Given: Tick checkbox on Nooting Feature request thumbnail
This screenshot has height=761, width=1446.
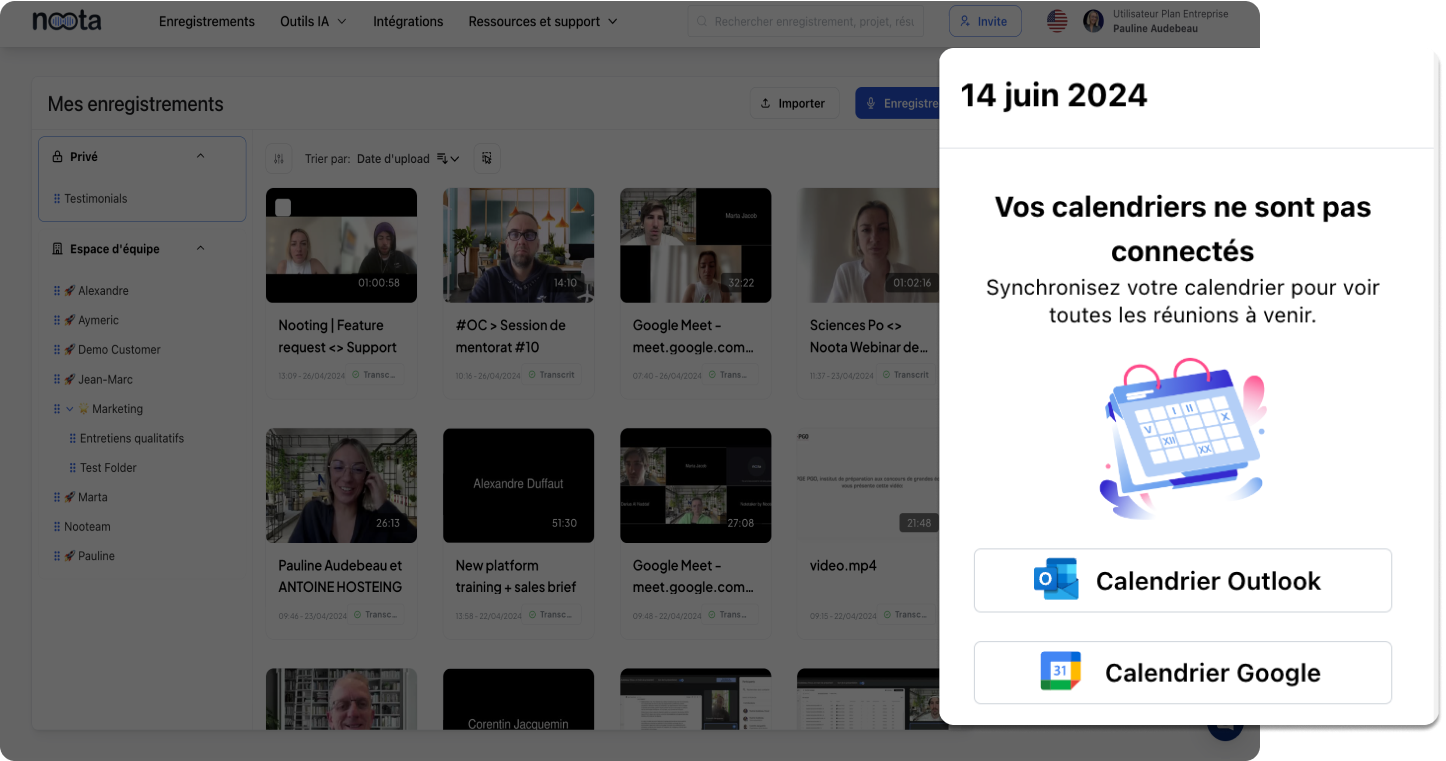Looking at the screenshot, I should pyautogui.click(x=283, y=207).
